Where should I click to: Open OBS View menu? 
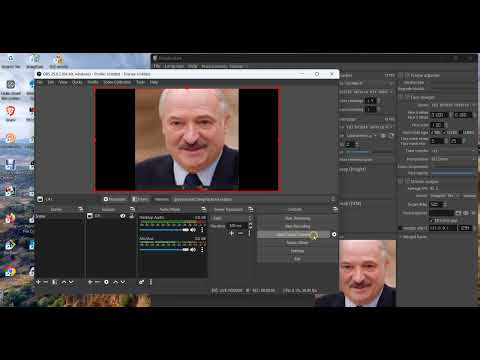[63, 82]
